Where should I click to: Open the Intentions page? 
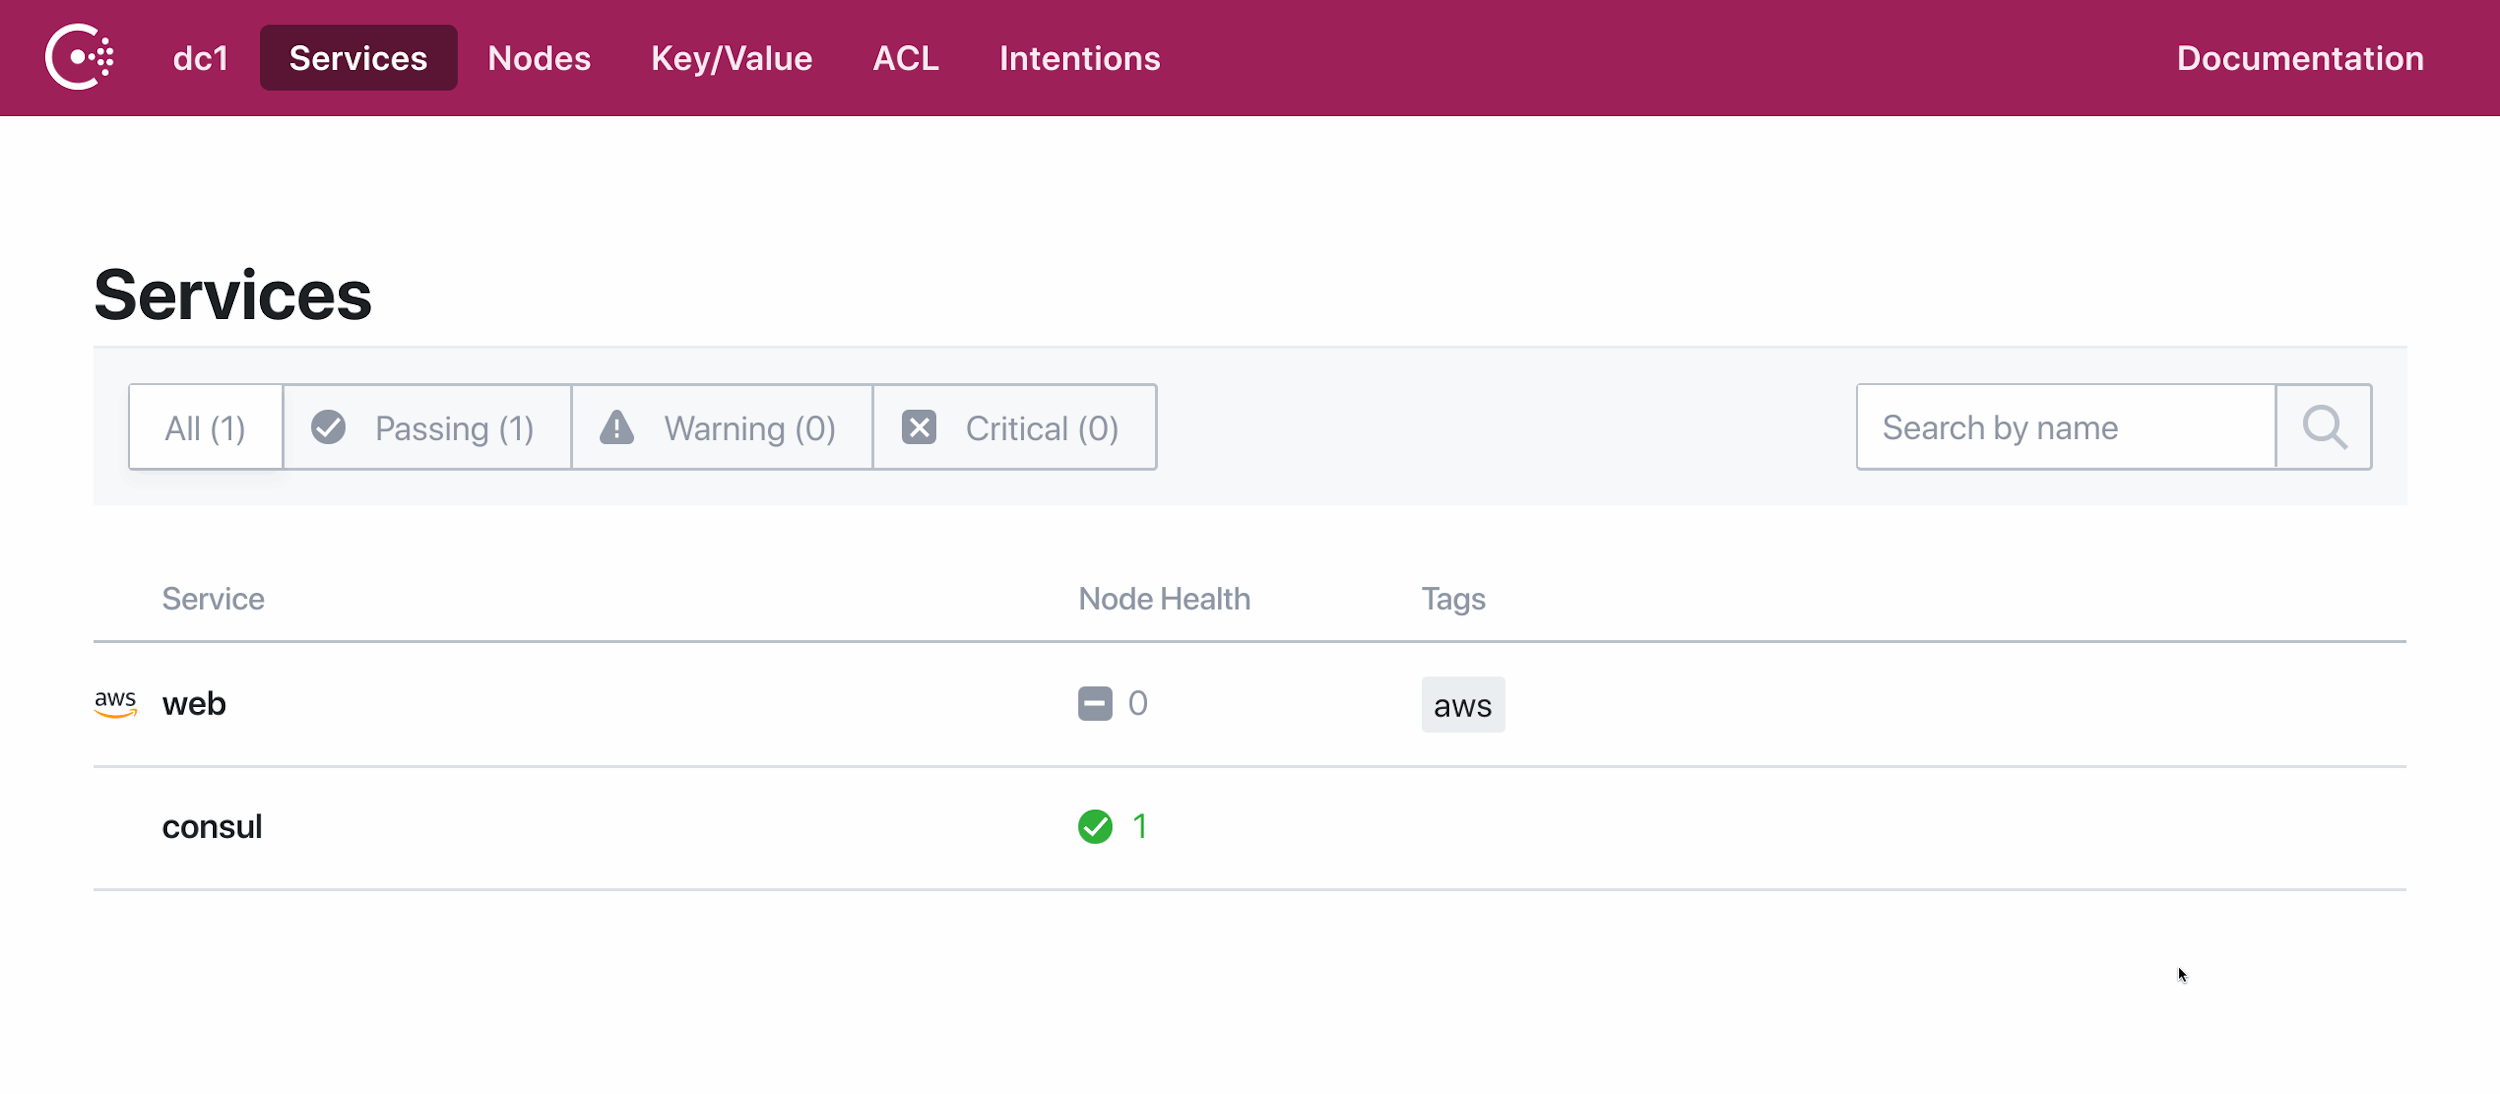click(x=1080, y=57)
